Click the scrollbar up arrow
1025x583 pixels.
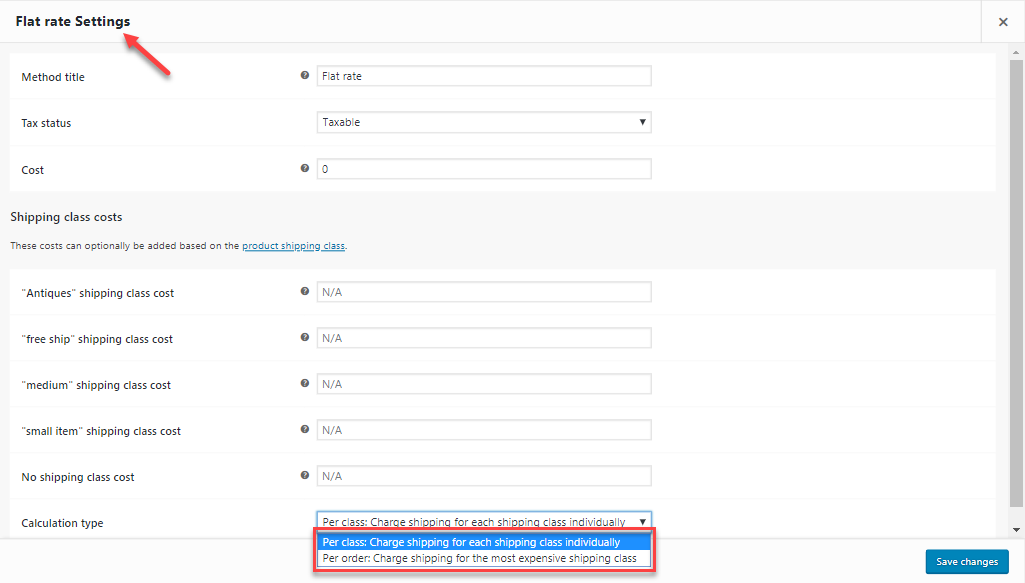click(1016, 52)
